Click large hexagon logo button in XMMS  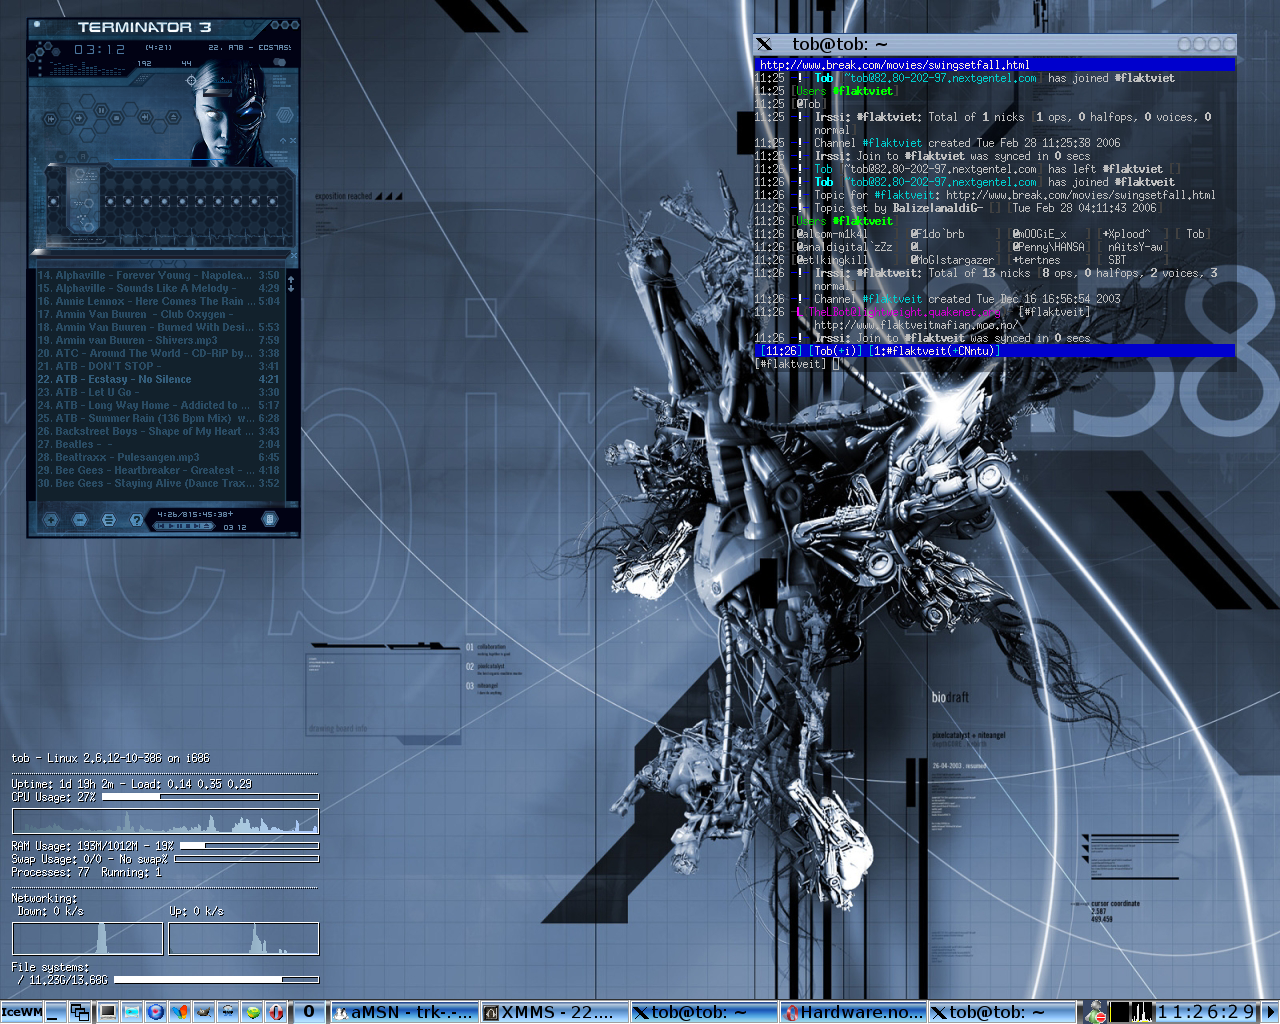(x=285, y=115)
